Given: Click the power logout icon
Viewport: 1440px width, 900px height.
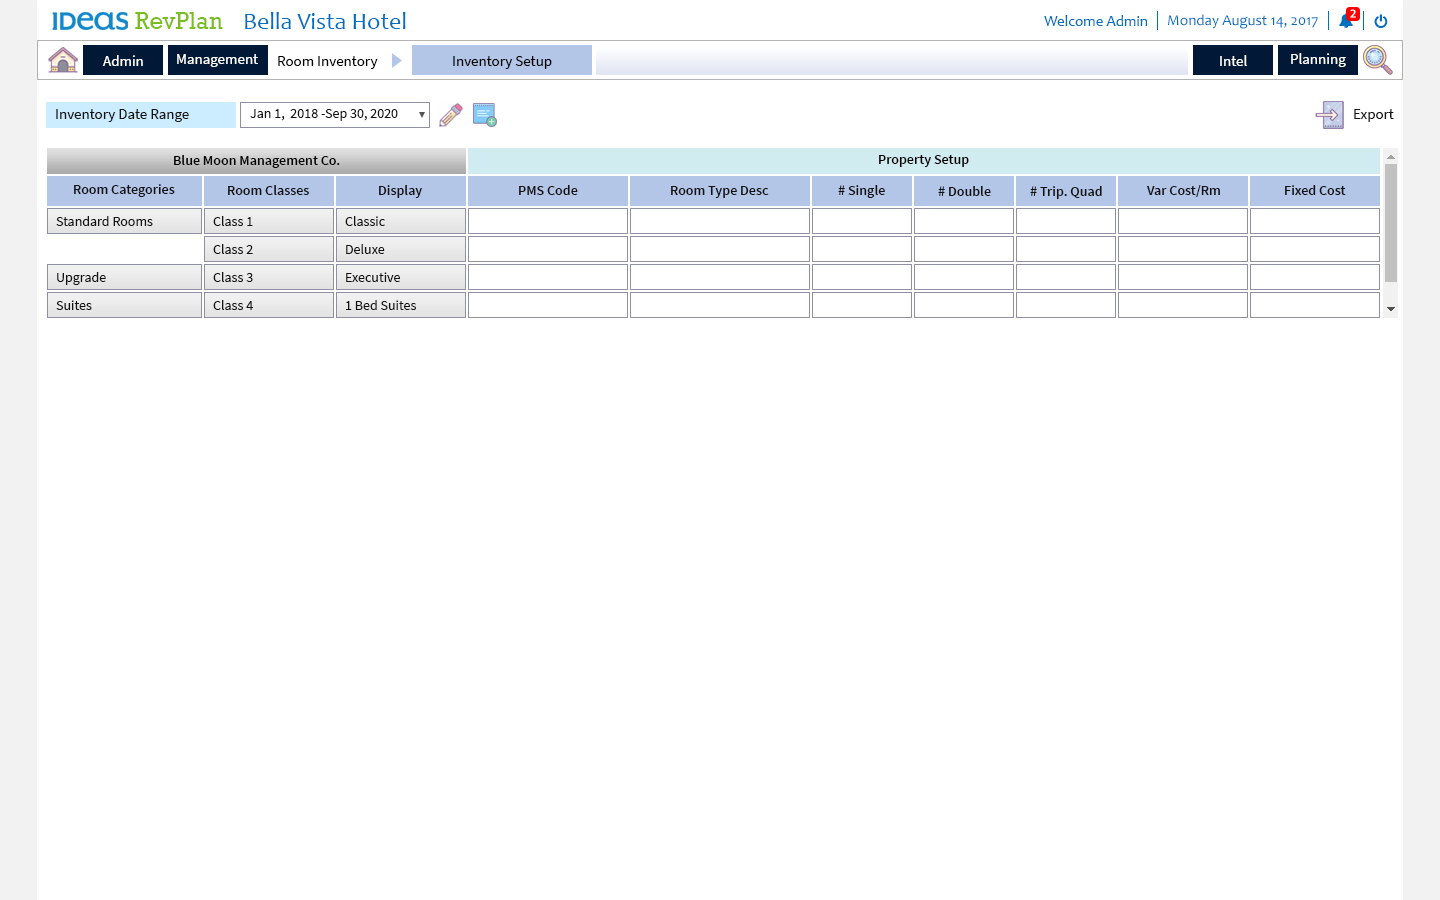Looking at the screenshot, I should click(x=1381, y=21).
